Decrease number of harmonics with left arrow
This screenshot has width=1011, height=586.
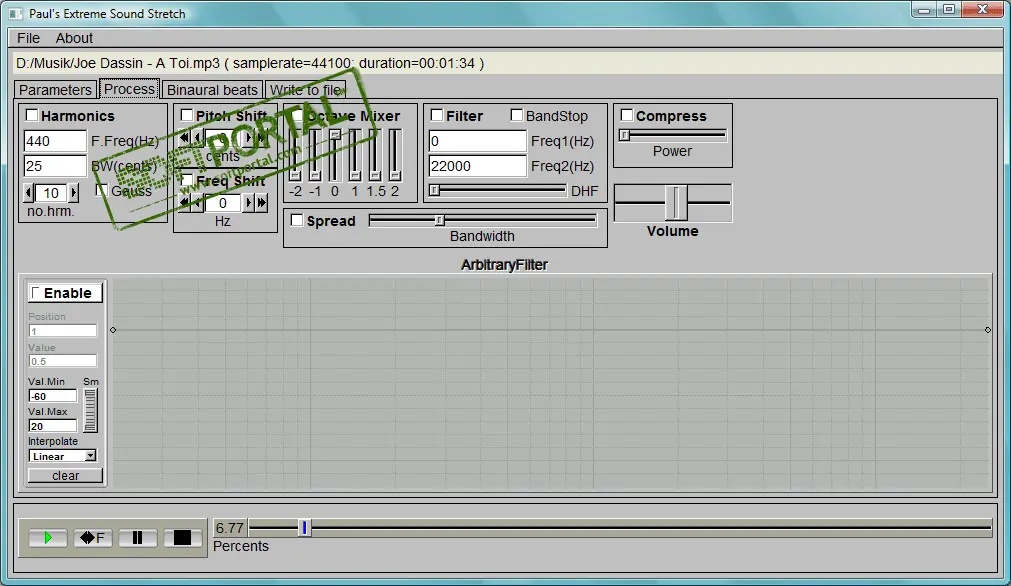[29, 192]
